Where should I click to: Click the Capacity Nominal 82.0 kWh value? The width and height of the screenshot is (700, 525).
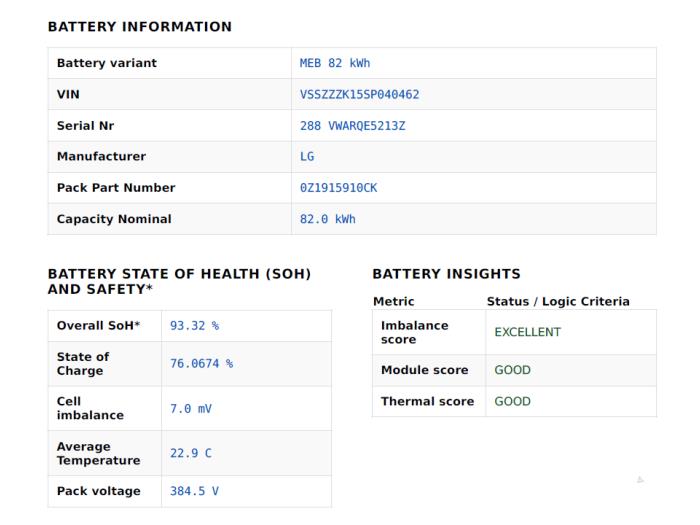click(328, 219)
